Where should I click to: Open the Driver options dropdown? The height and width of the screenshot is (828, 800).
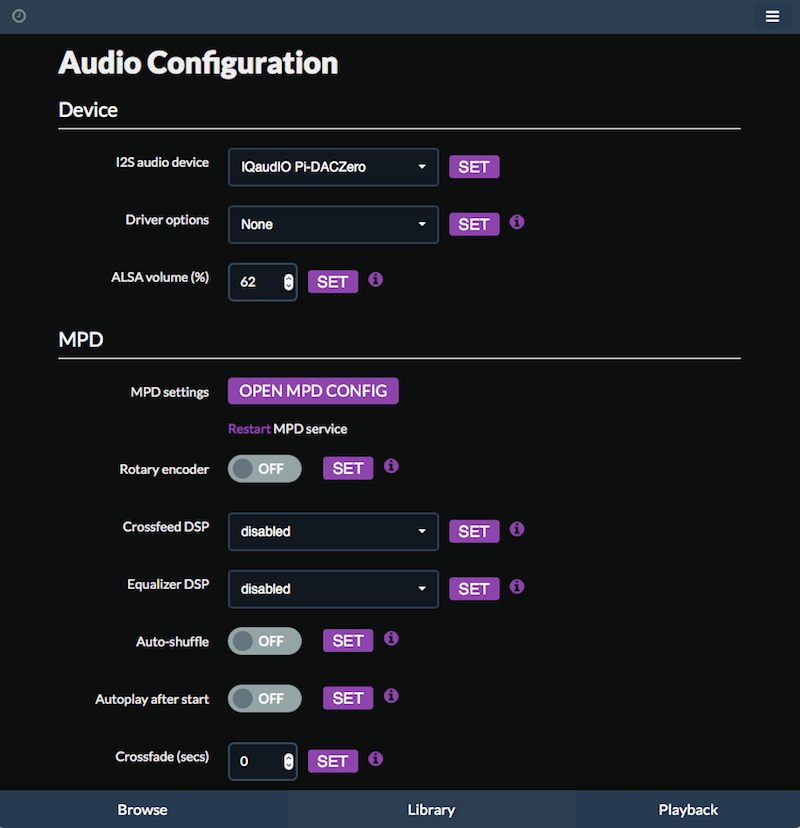(333, 224)
